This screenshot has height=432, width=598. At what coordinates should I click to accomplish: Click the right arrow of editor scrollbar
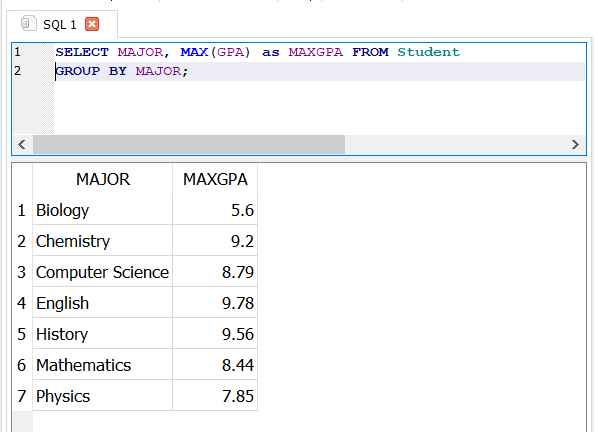(x=575, y=145)
